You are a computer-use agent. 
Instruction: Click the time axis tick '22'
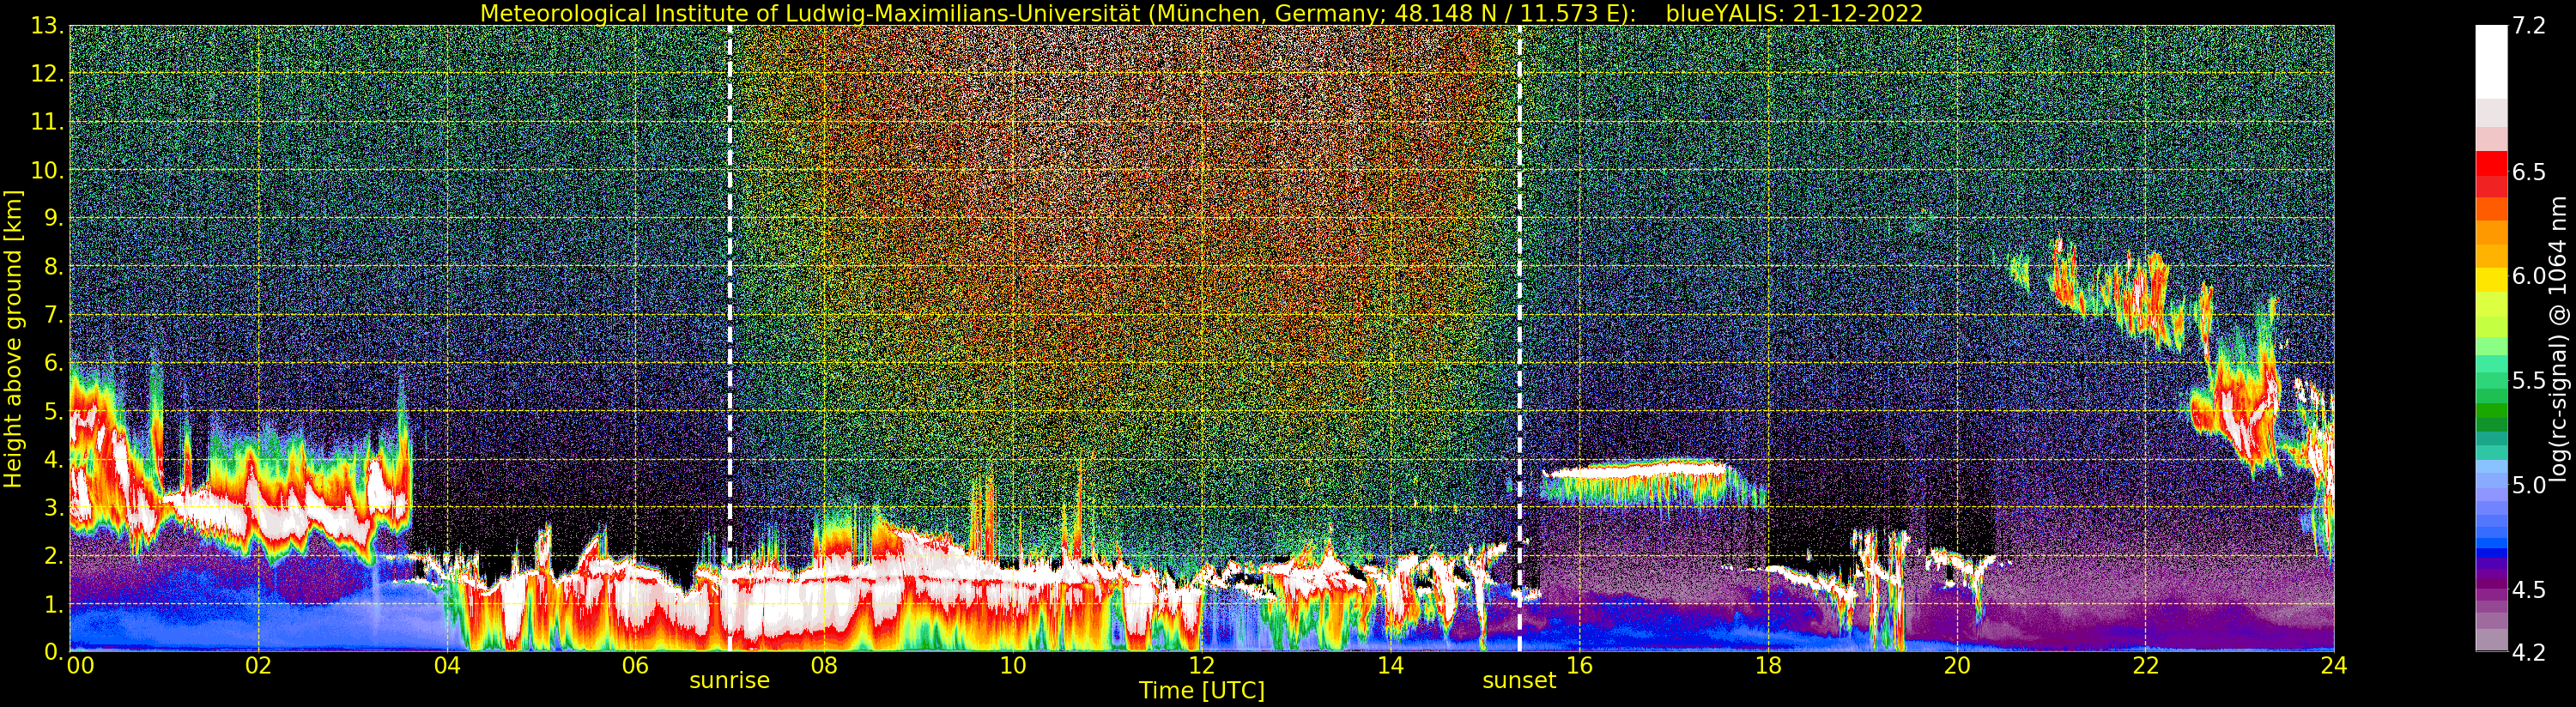[x=2146, y=665]
